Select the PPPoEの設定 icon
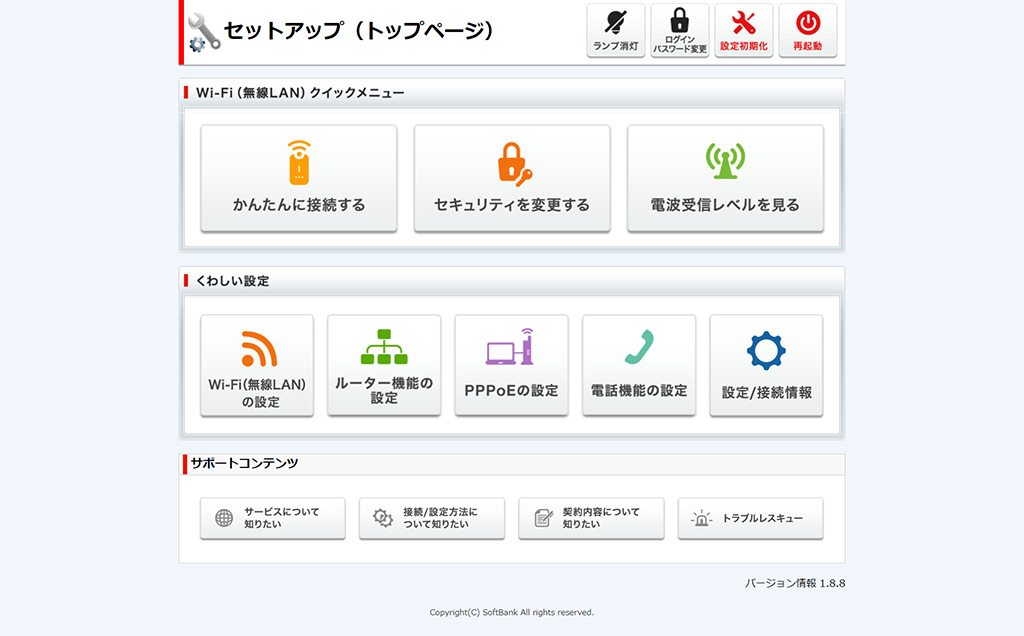Screen dimensions: 1024x636 pos(511,366)
